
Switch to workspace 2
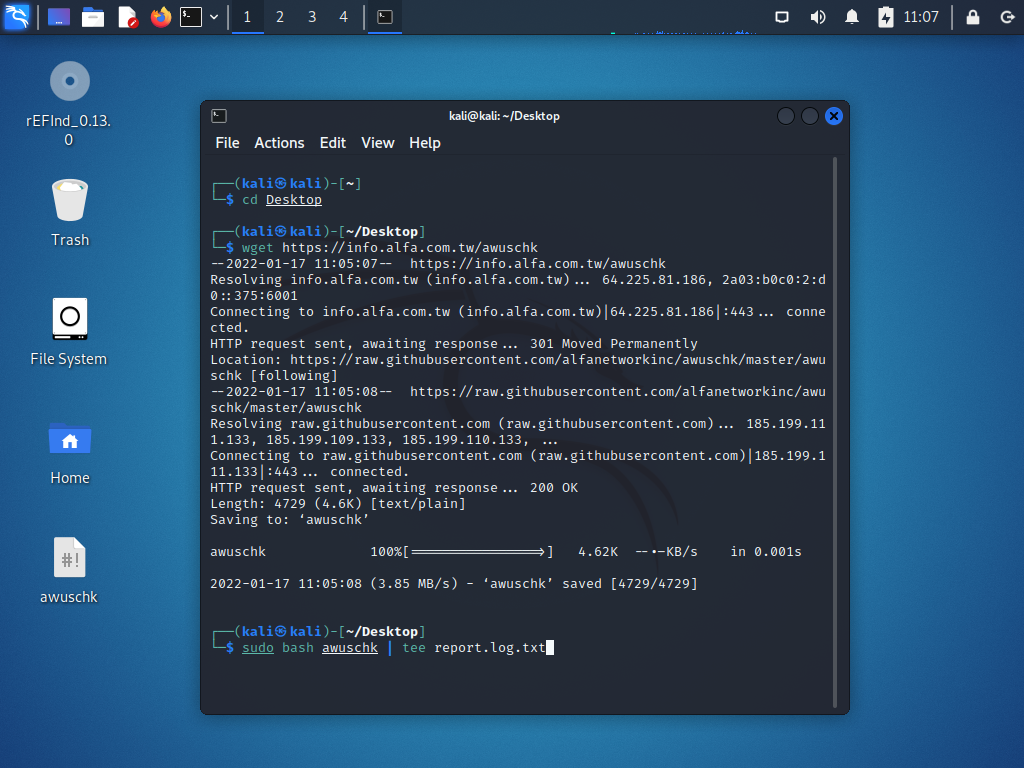click(x=280, y=17)
